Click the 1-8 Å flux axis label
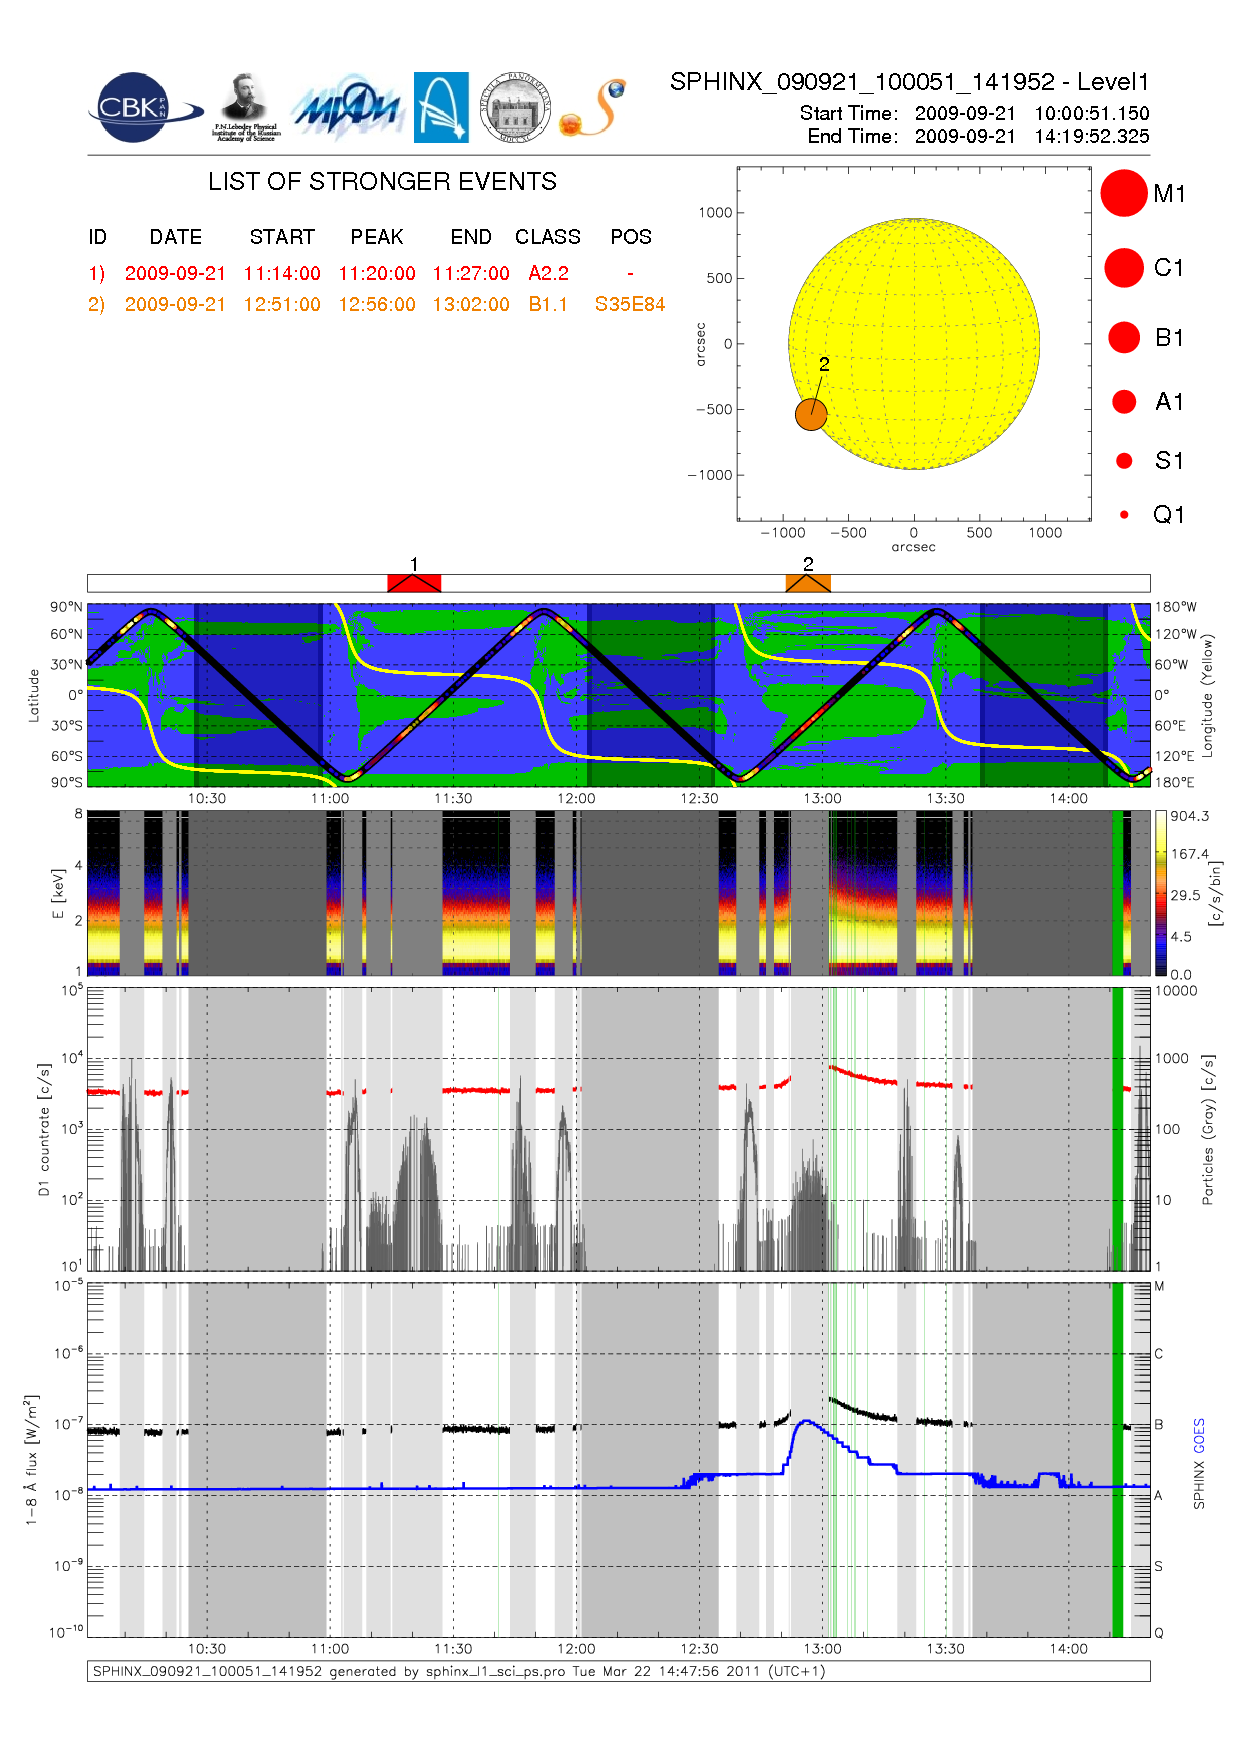This screenshot has height=1754, width=1240. (x=32, y=1460)
